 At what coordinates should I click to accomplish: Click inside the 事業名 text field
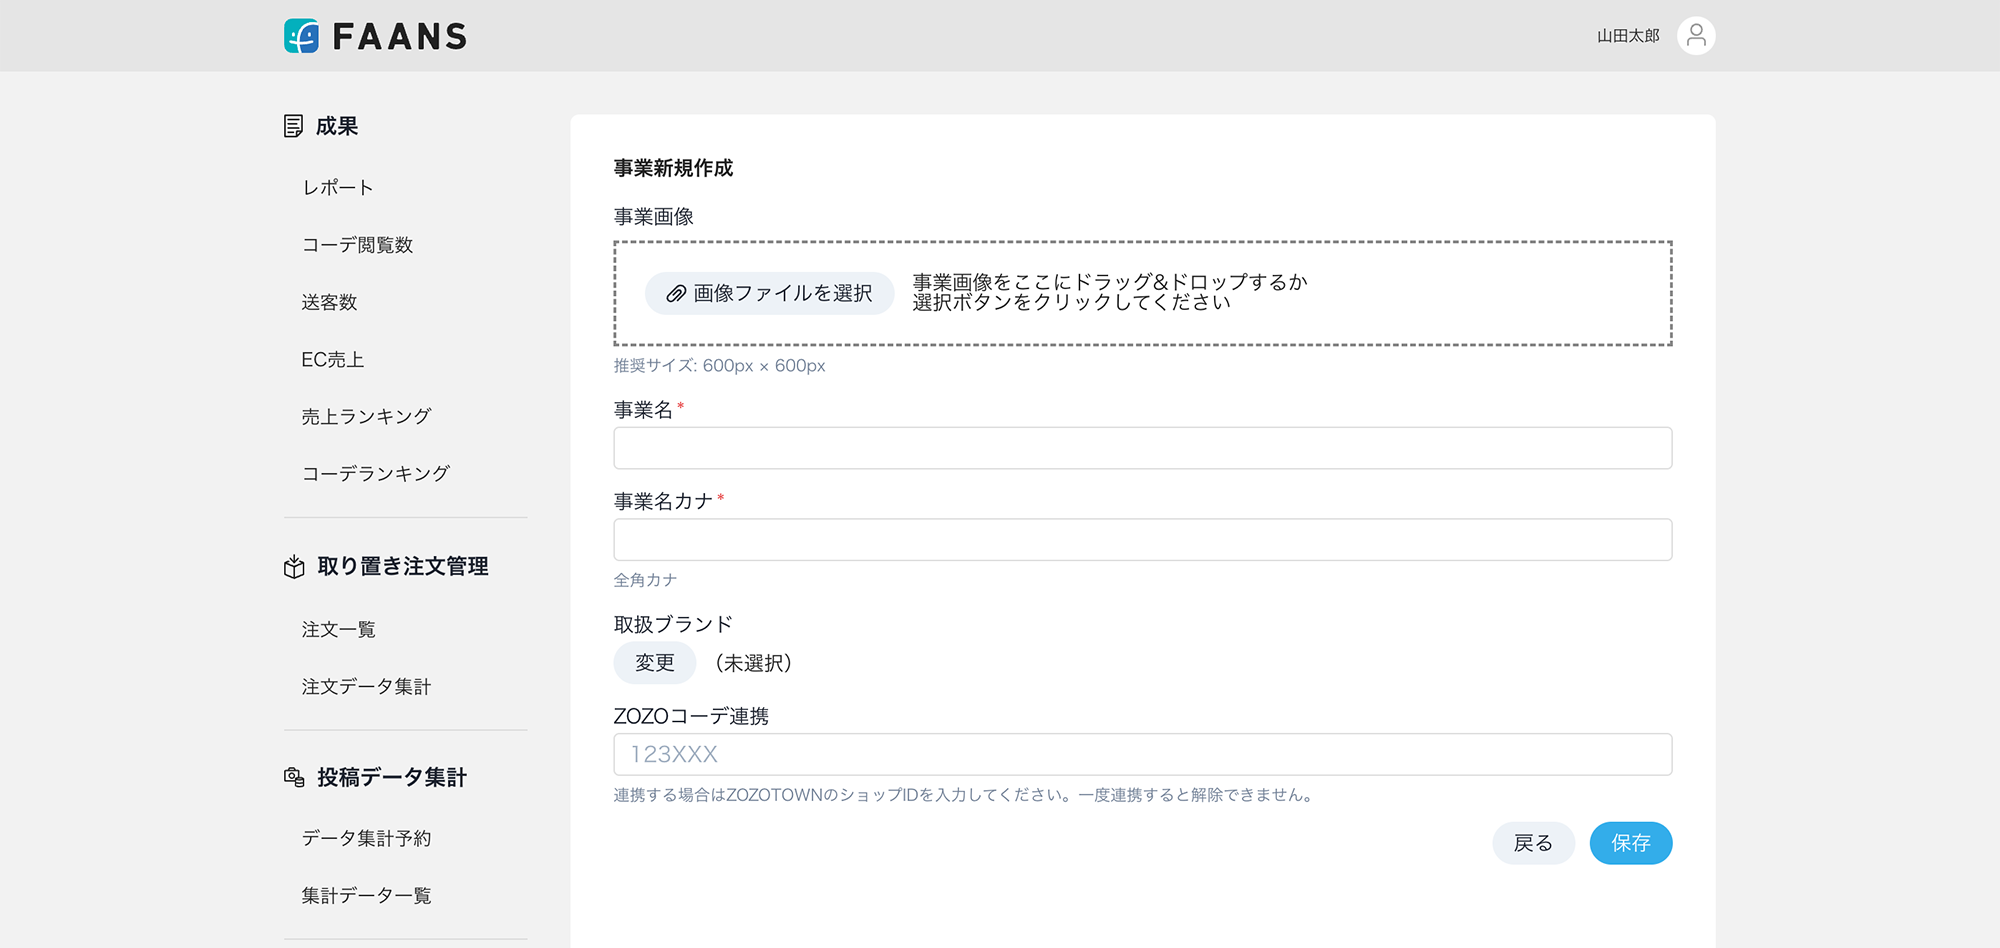click(x=1142, y=448)
